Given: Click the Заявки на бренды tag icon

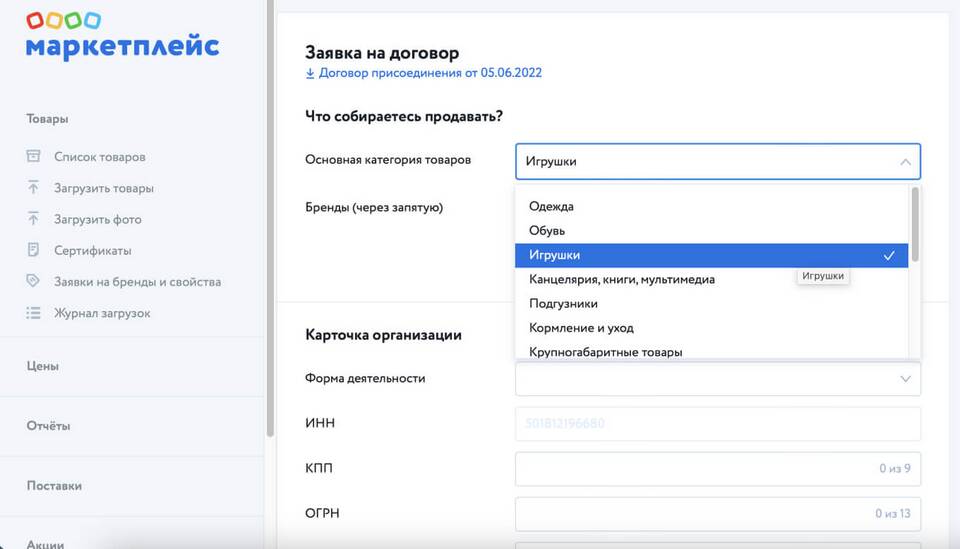Looking at the screenshot, I should coord(33,282).
